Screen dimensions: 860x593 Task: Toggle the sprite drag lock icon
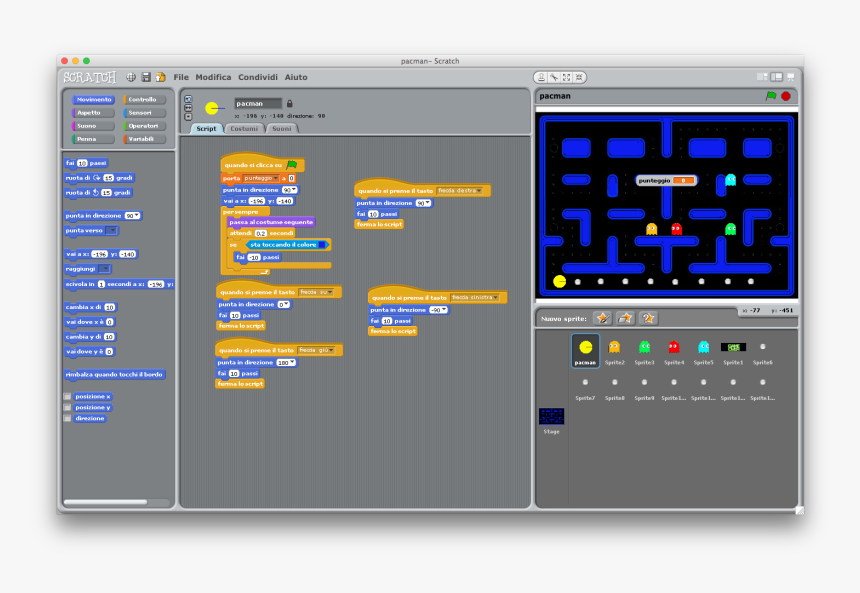290,104
